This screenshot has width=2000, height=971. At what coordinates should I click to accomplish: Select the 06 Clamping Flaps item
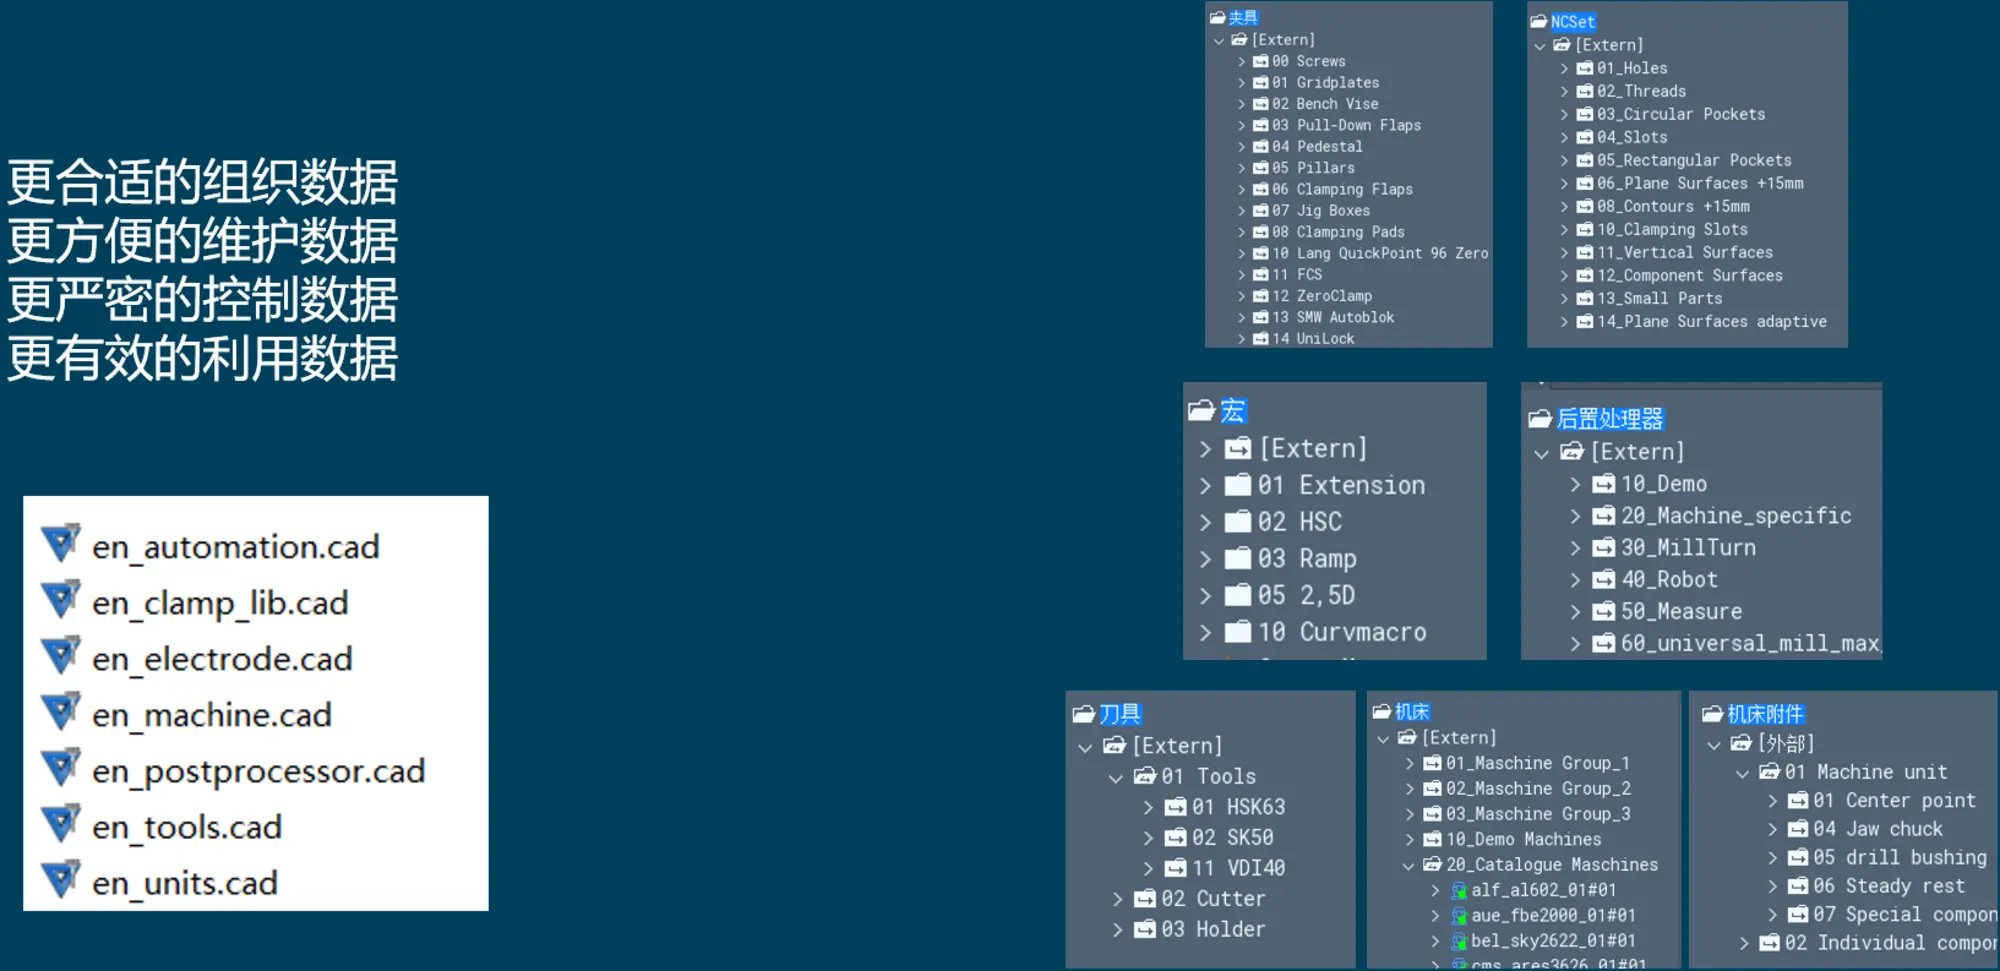1342,189
